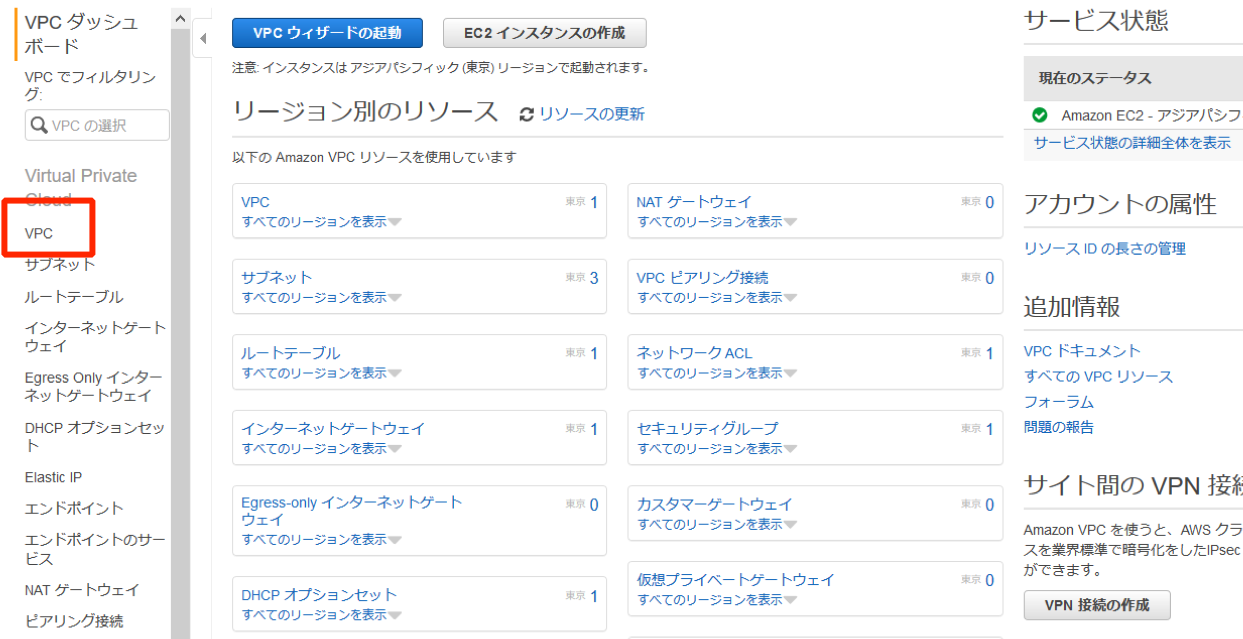Click the VPN connection creation button
The width and height of the screenshot is (1243, 639).
(x=1097, y=605)
